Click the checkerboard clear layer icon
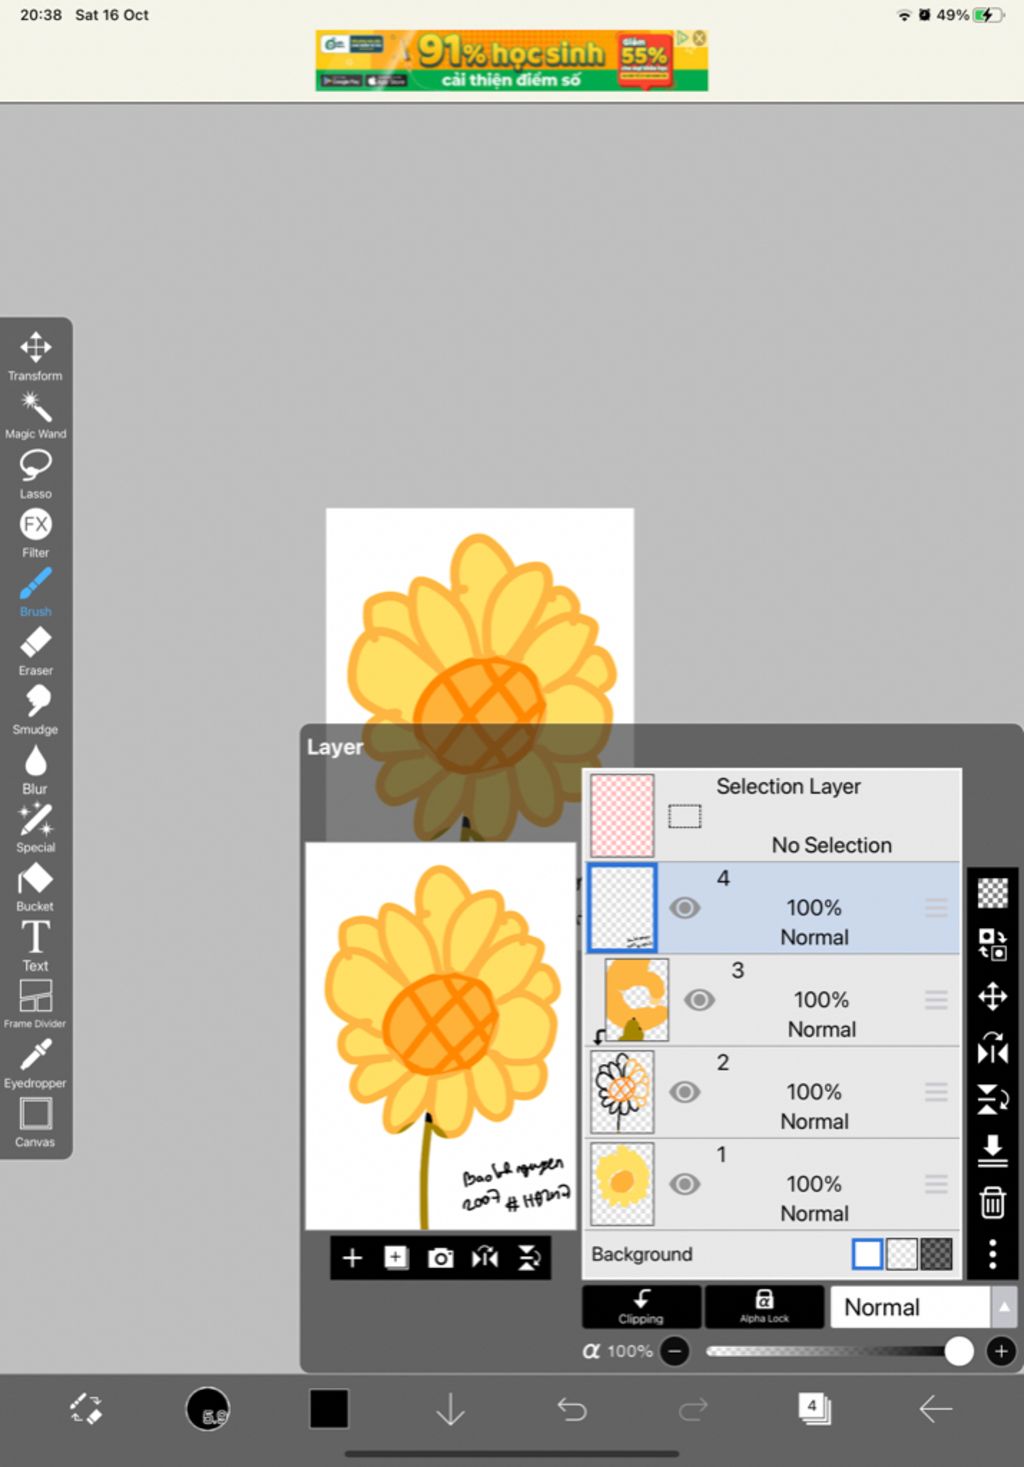This screenshot has width=1024, height=1467. coord(992,892)
